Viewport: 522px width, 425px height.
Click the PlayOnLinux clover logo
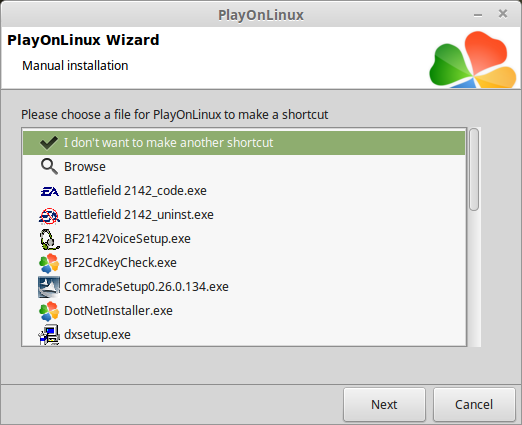click(473, 60)
